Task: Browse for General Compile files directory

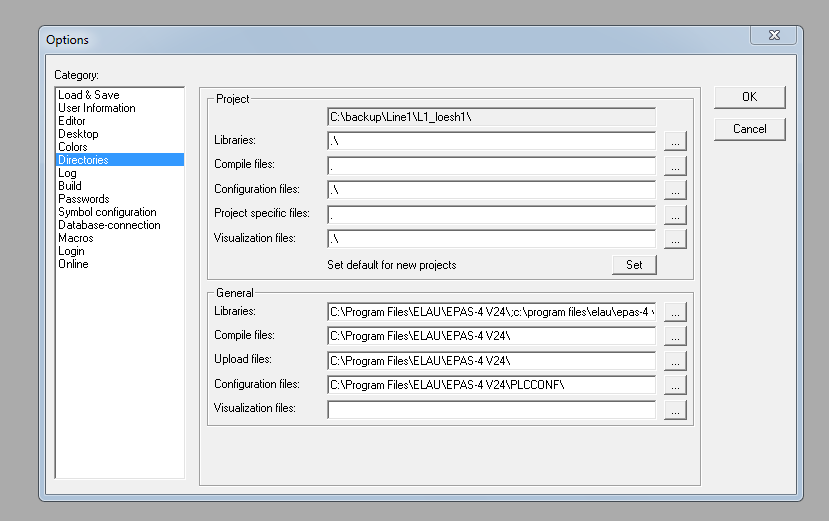Action: pos(675,336)
